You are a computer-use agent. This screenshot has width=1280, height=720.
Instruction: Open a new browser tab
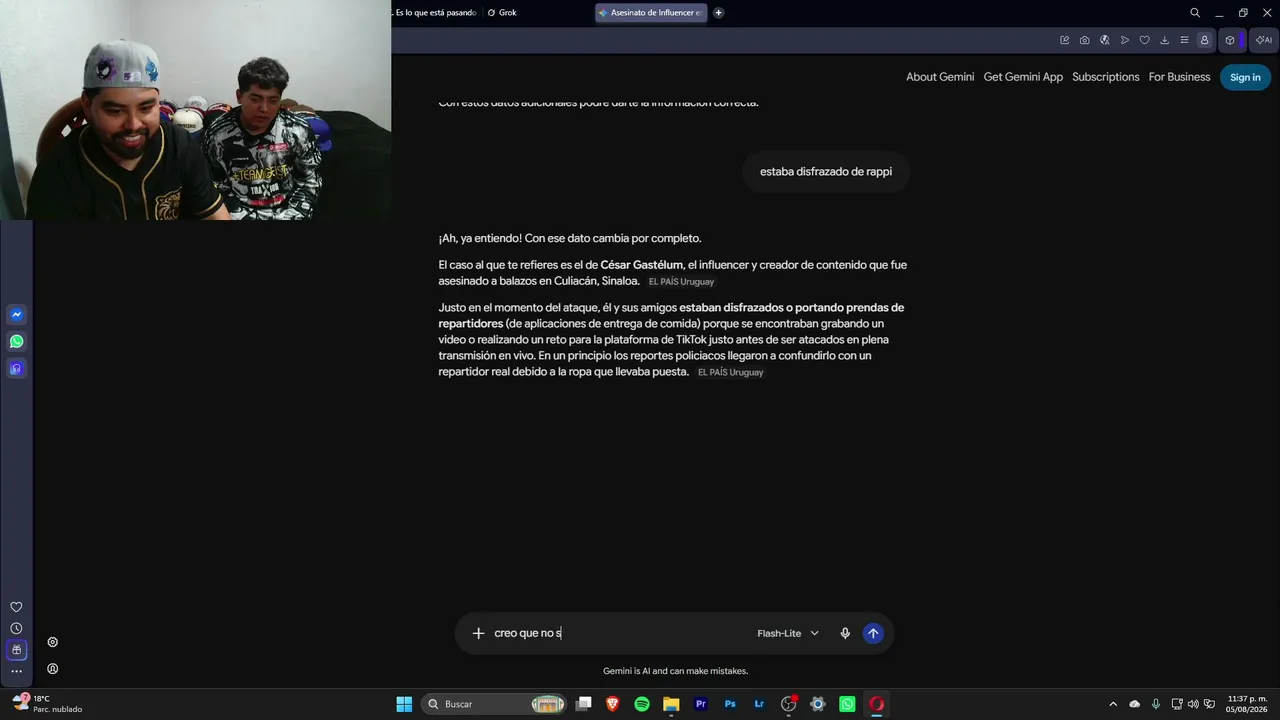coord(718,13)
